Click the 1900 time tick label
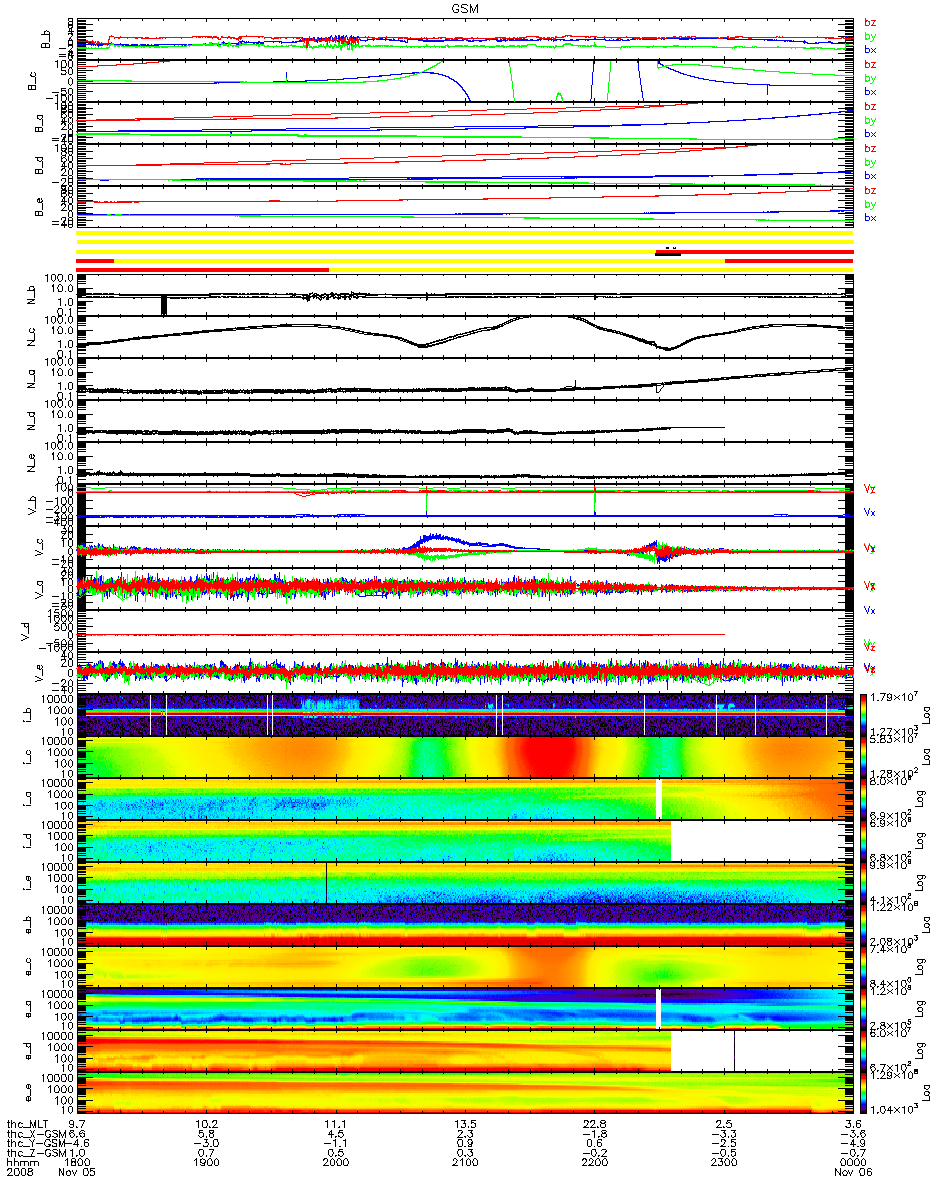The width and height of the screenshot is (930, 1200). (x=206, y=1161)
